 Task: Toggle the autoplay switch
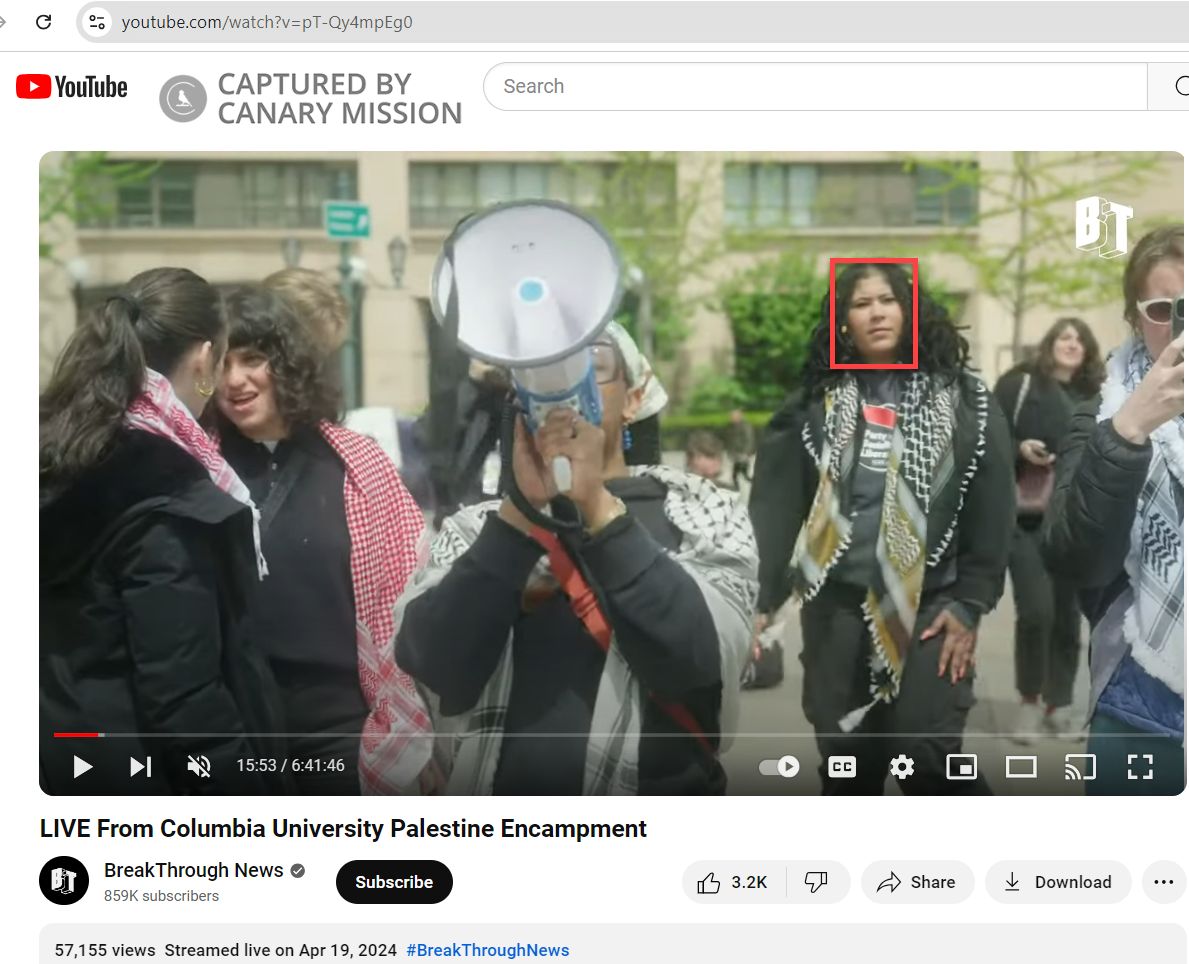[779, 767]
